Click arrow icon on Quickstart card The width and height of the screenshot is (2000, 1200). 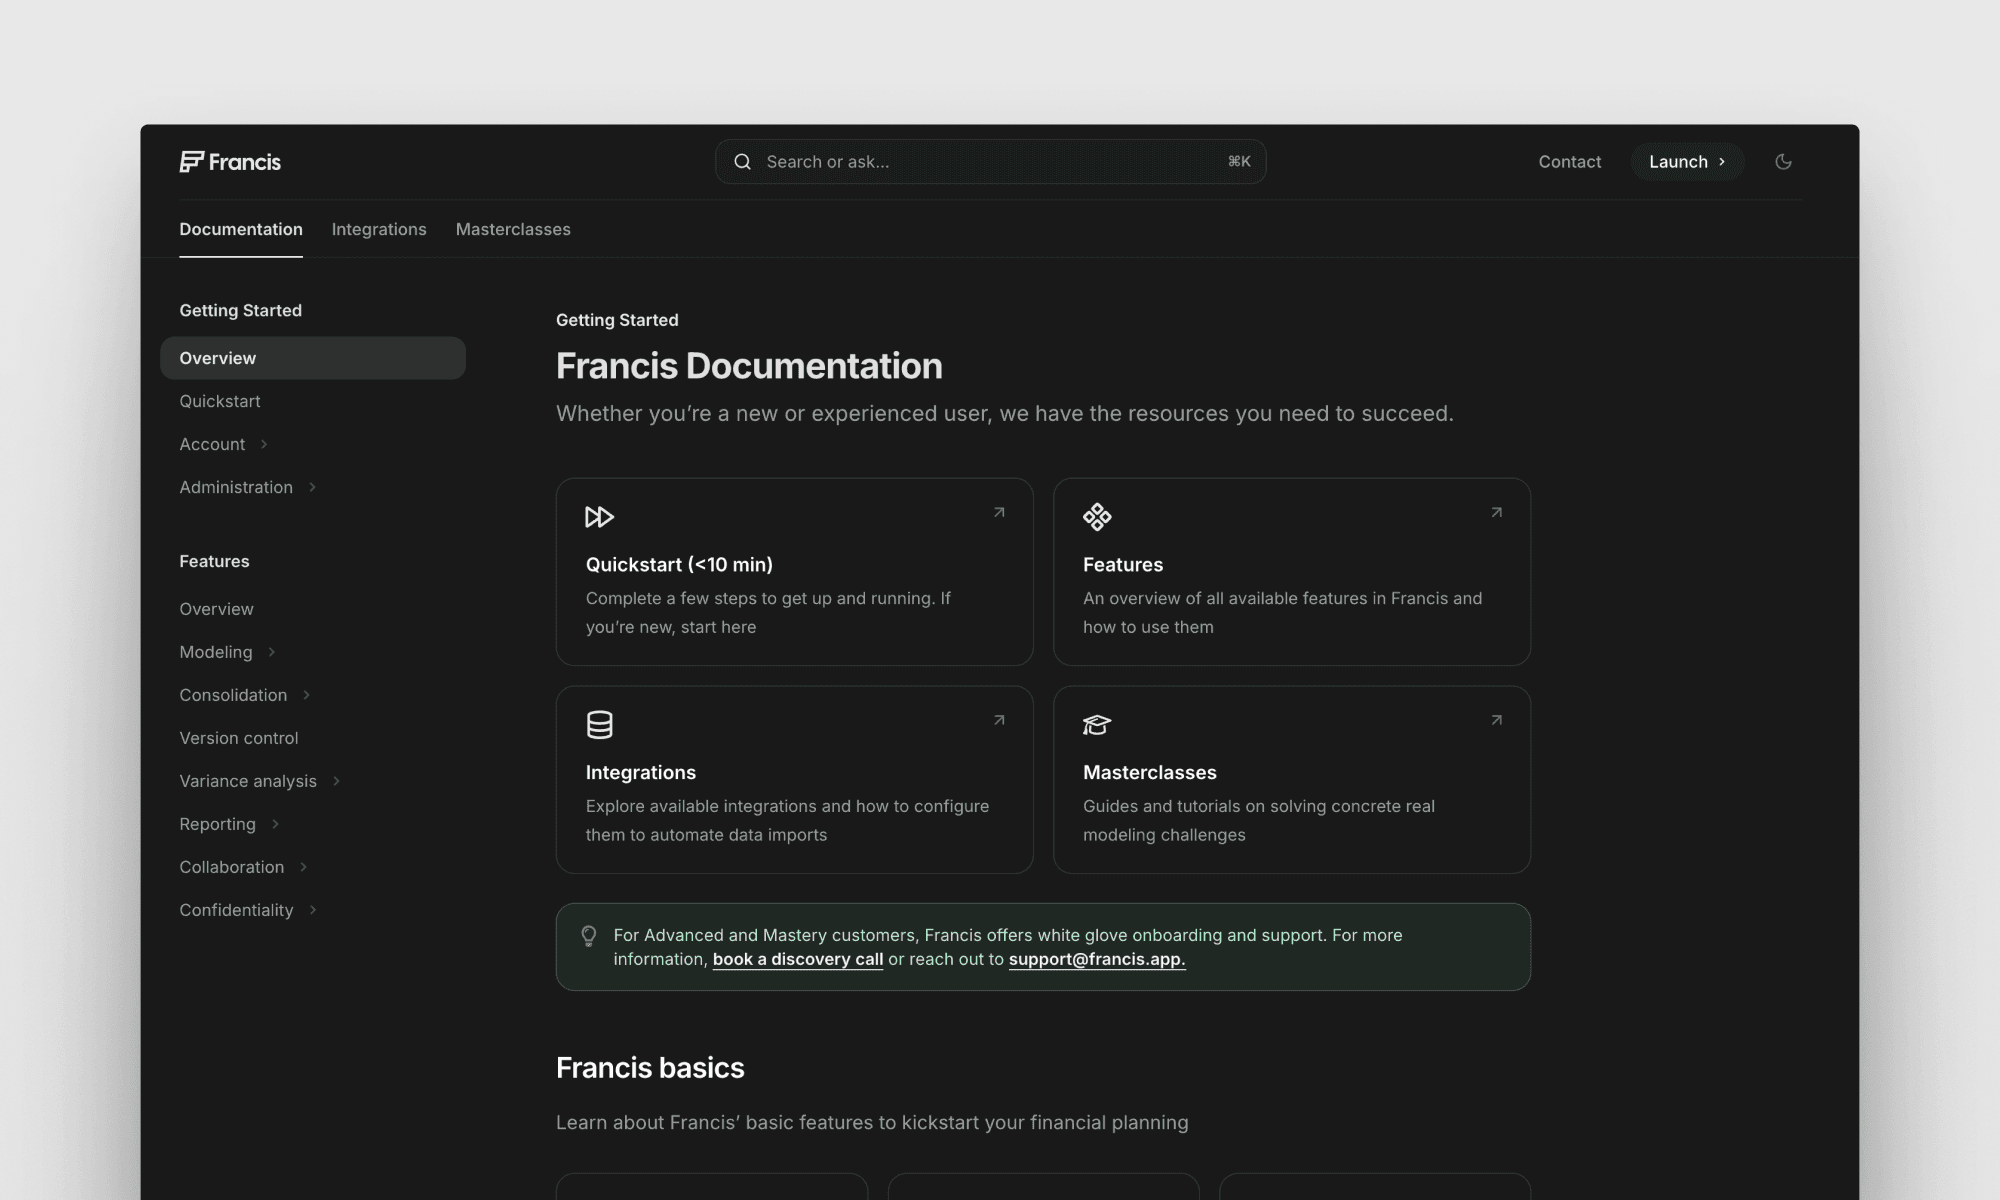999,513
